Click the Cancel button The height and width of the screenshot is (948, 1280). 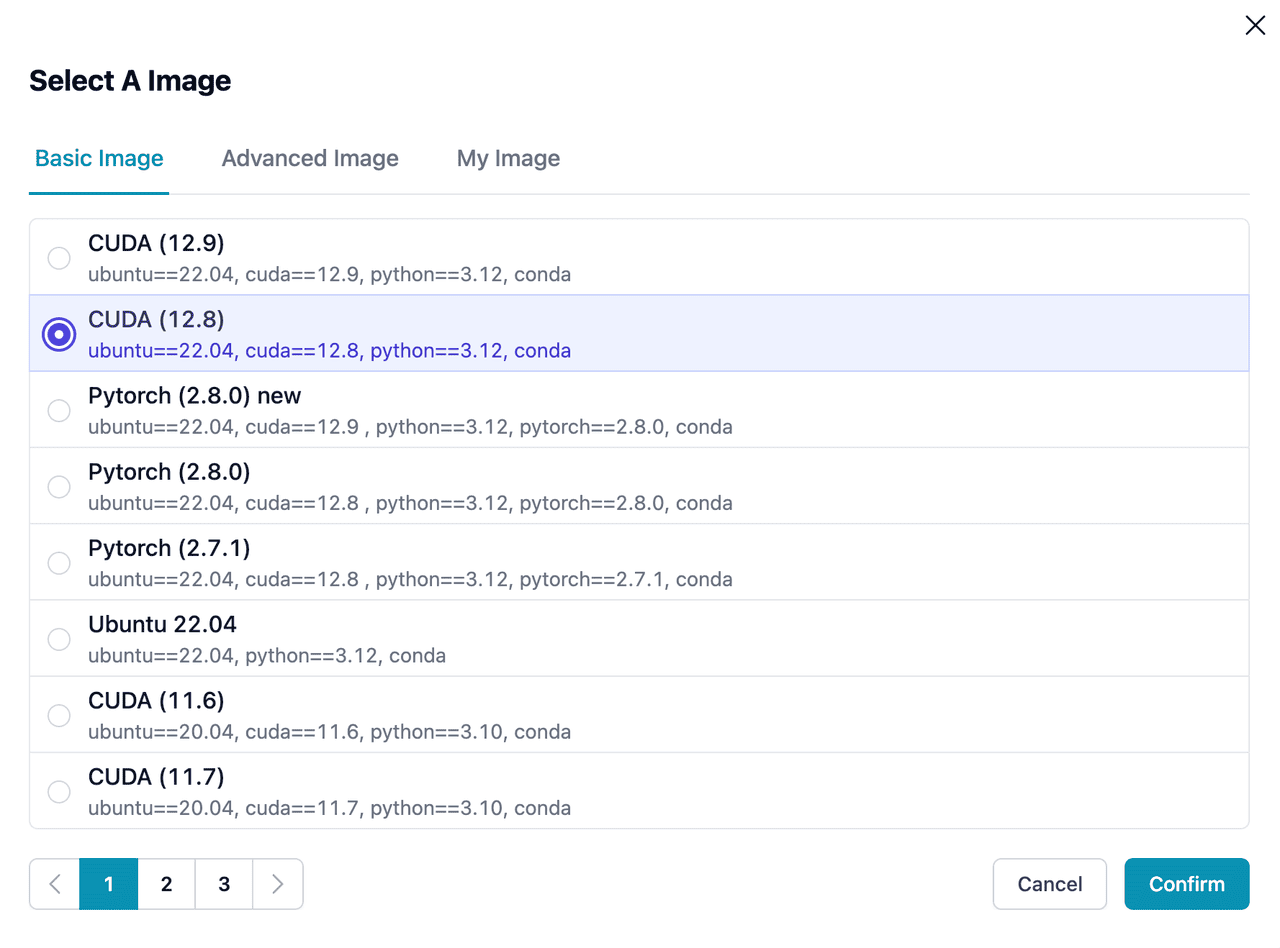pos(1049,884)
